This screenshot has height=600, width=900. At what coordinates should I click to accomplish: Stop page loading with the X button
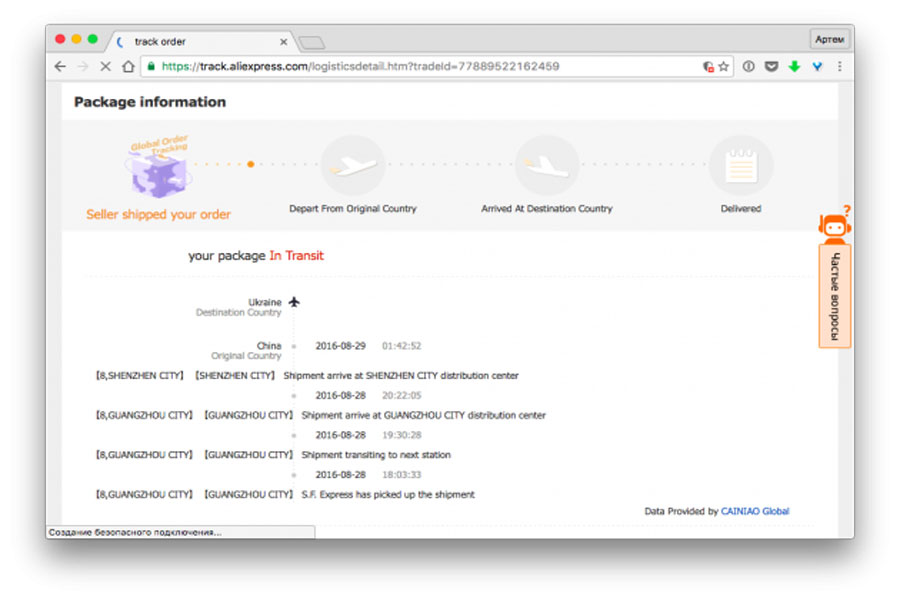106,67
